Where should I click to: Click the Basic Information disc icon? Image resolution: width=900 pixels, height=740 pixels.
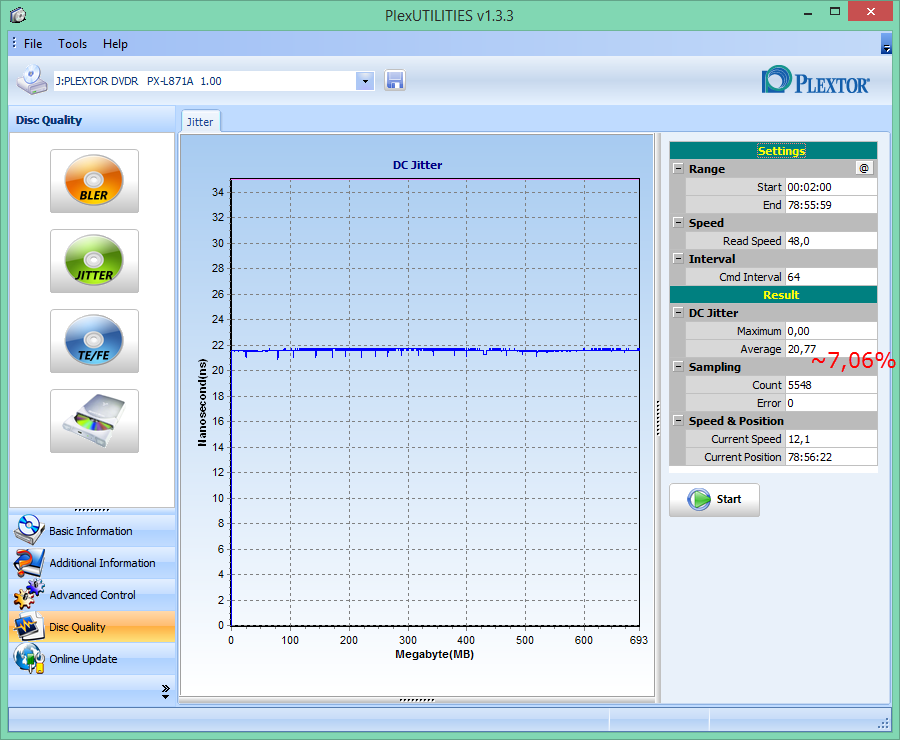coord(29,530)
